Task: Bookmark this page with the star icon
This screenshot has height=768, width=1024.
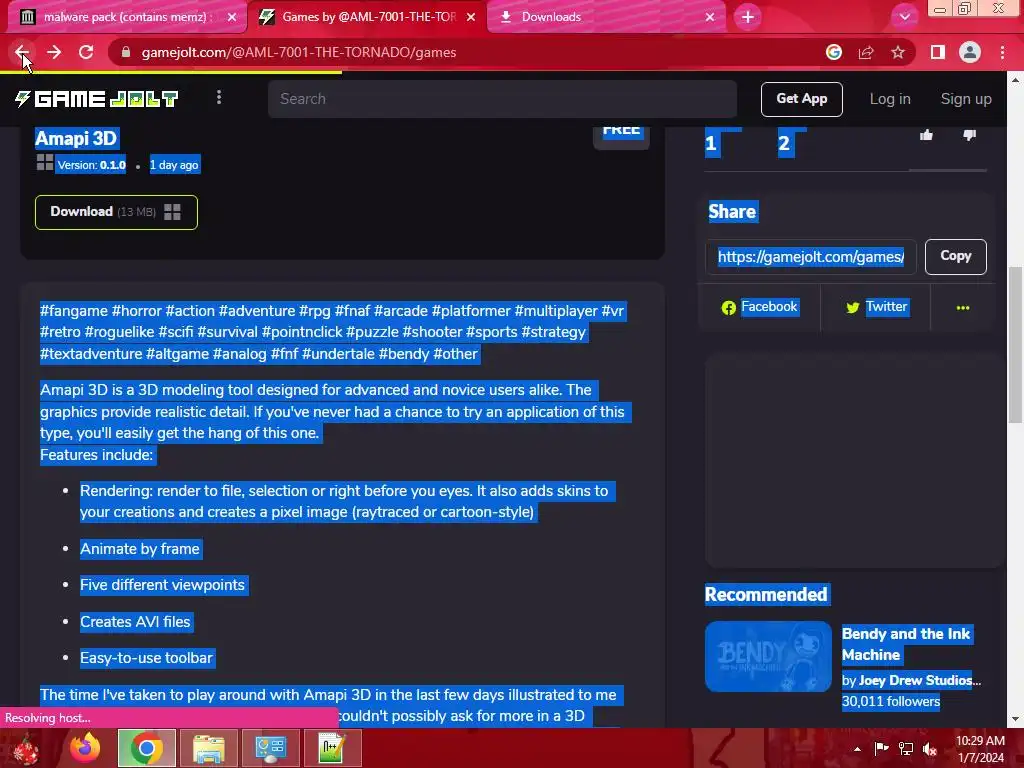Action: tap(898, 52)
